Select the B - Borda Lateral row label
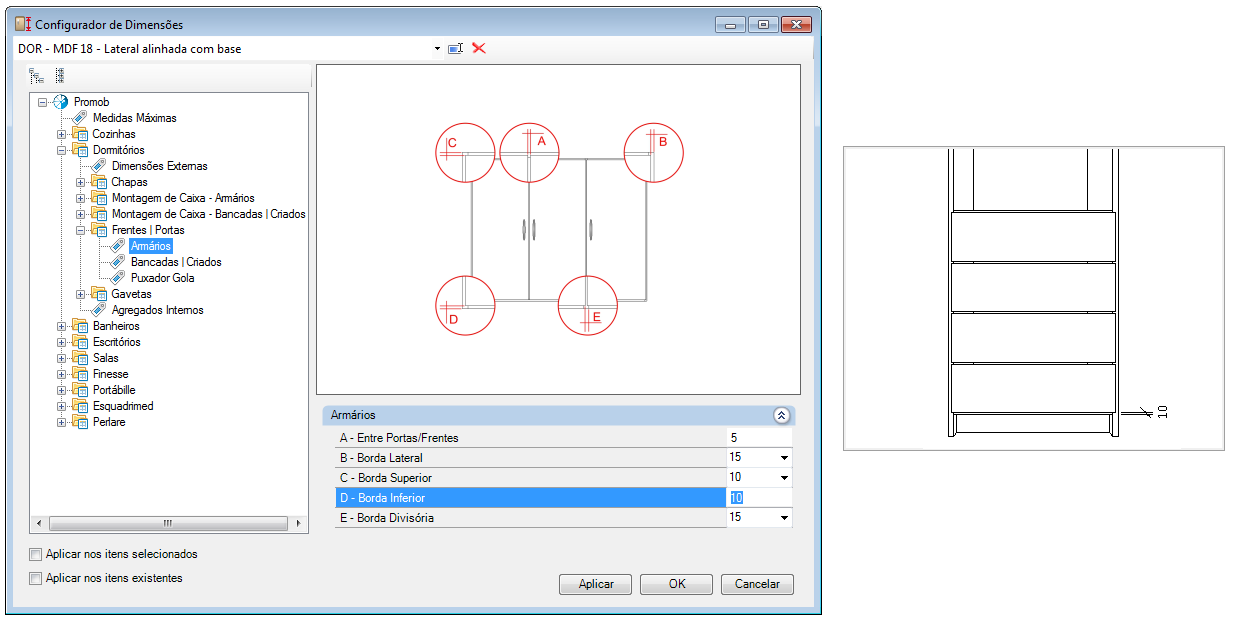Viewport: 1242px width, 621px height. pos(381,458)
